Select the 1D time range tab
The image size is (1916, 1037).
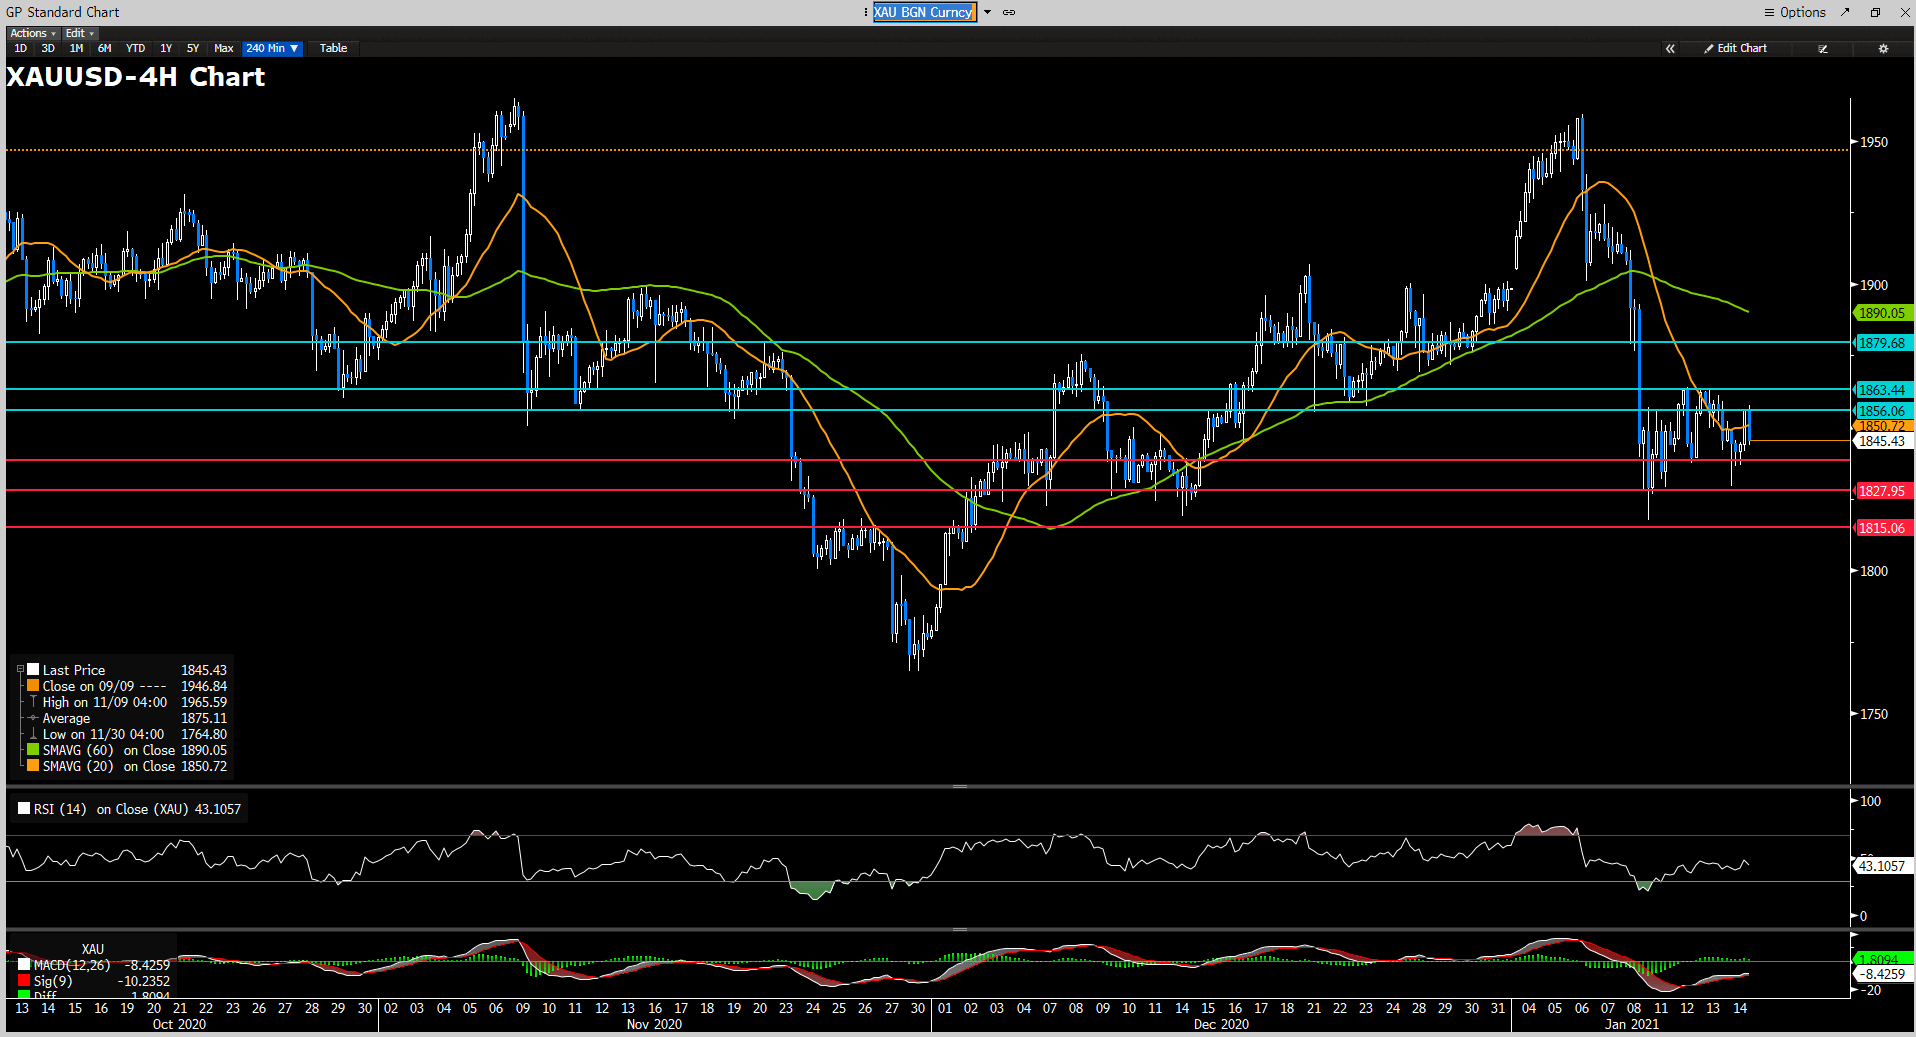(x=20, y=48)
